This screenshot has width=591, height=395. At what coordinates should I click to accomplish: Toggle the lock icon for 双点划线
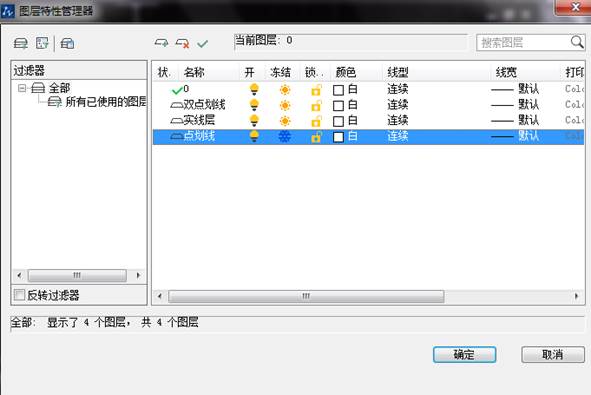316,106
